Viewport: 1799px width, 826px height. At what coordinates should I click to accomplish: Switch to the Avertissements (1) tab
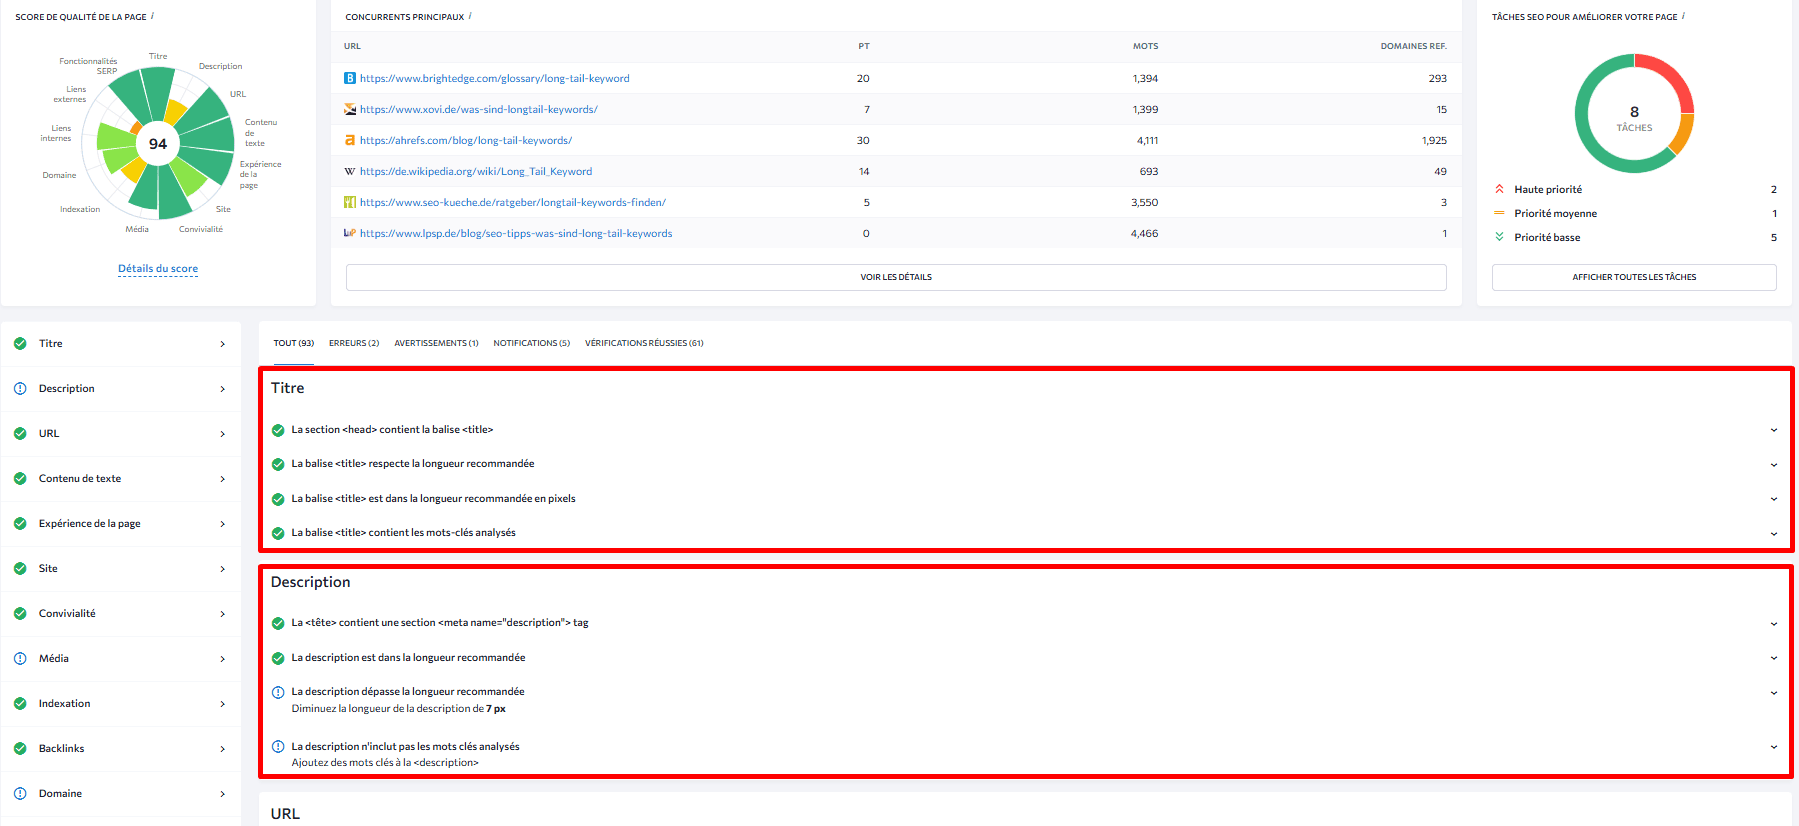[x=436, y=343]
